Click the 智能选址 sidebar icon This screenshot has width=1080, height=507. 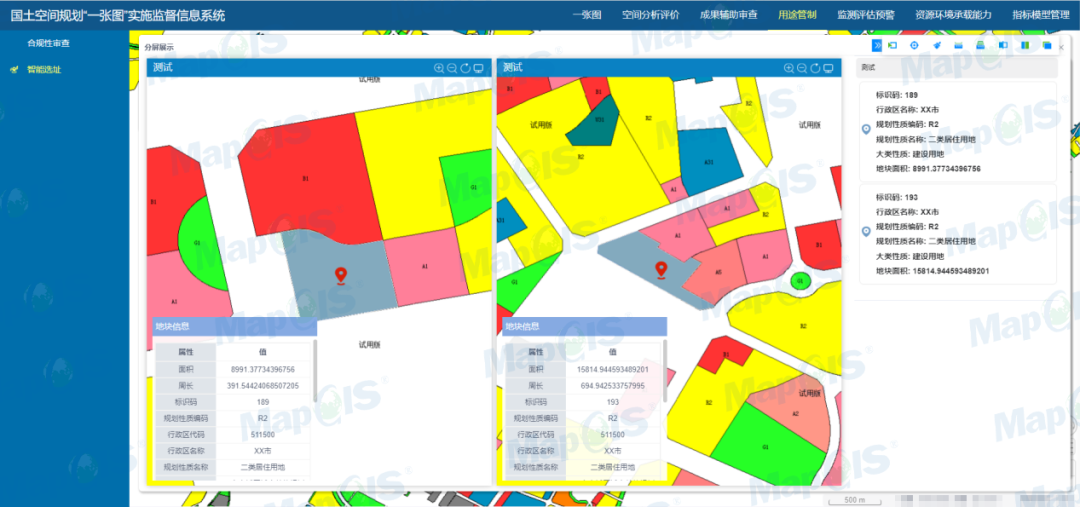tap(14, 69)
